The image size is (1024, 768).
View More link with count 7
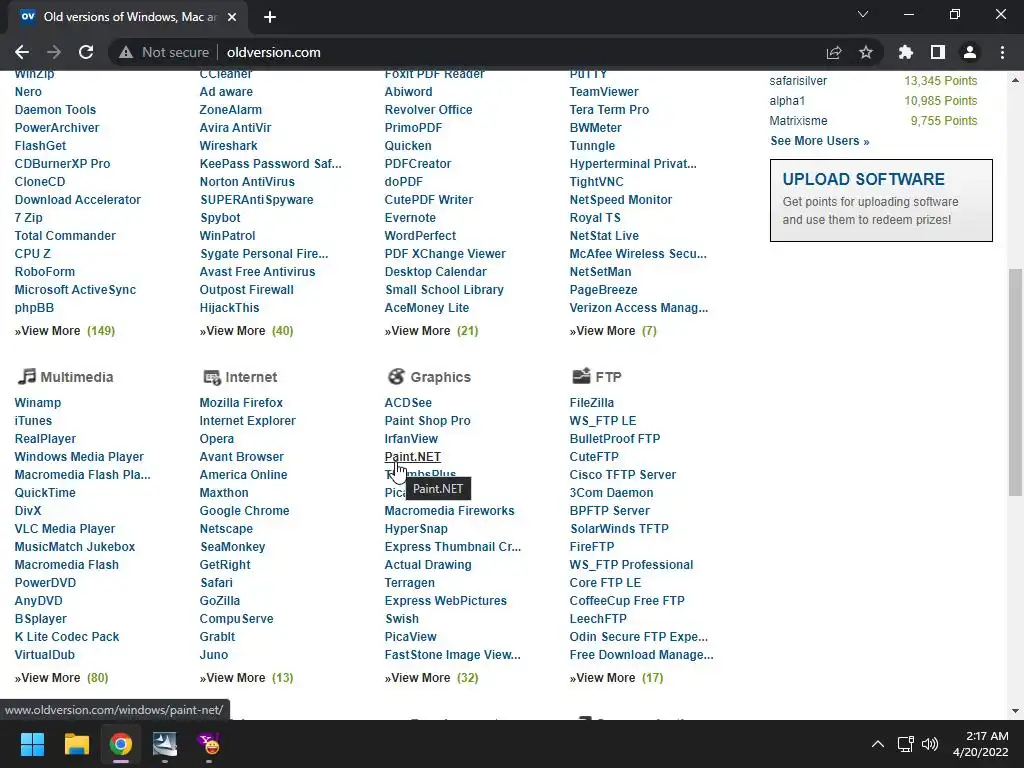click(x=613, y=331)
